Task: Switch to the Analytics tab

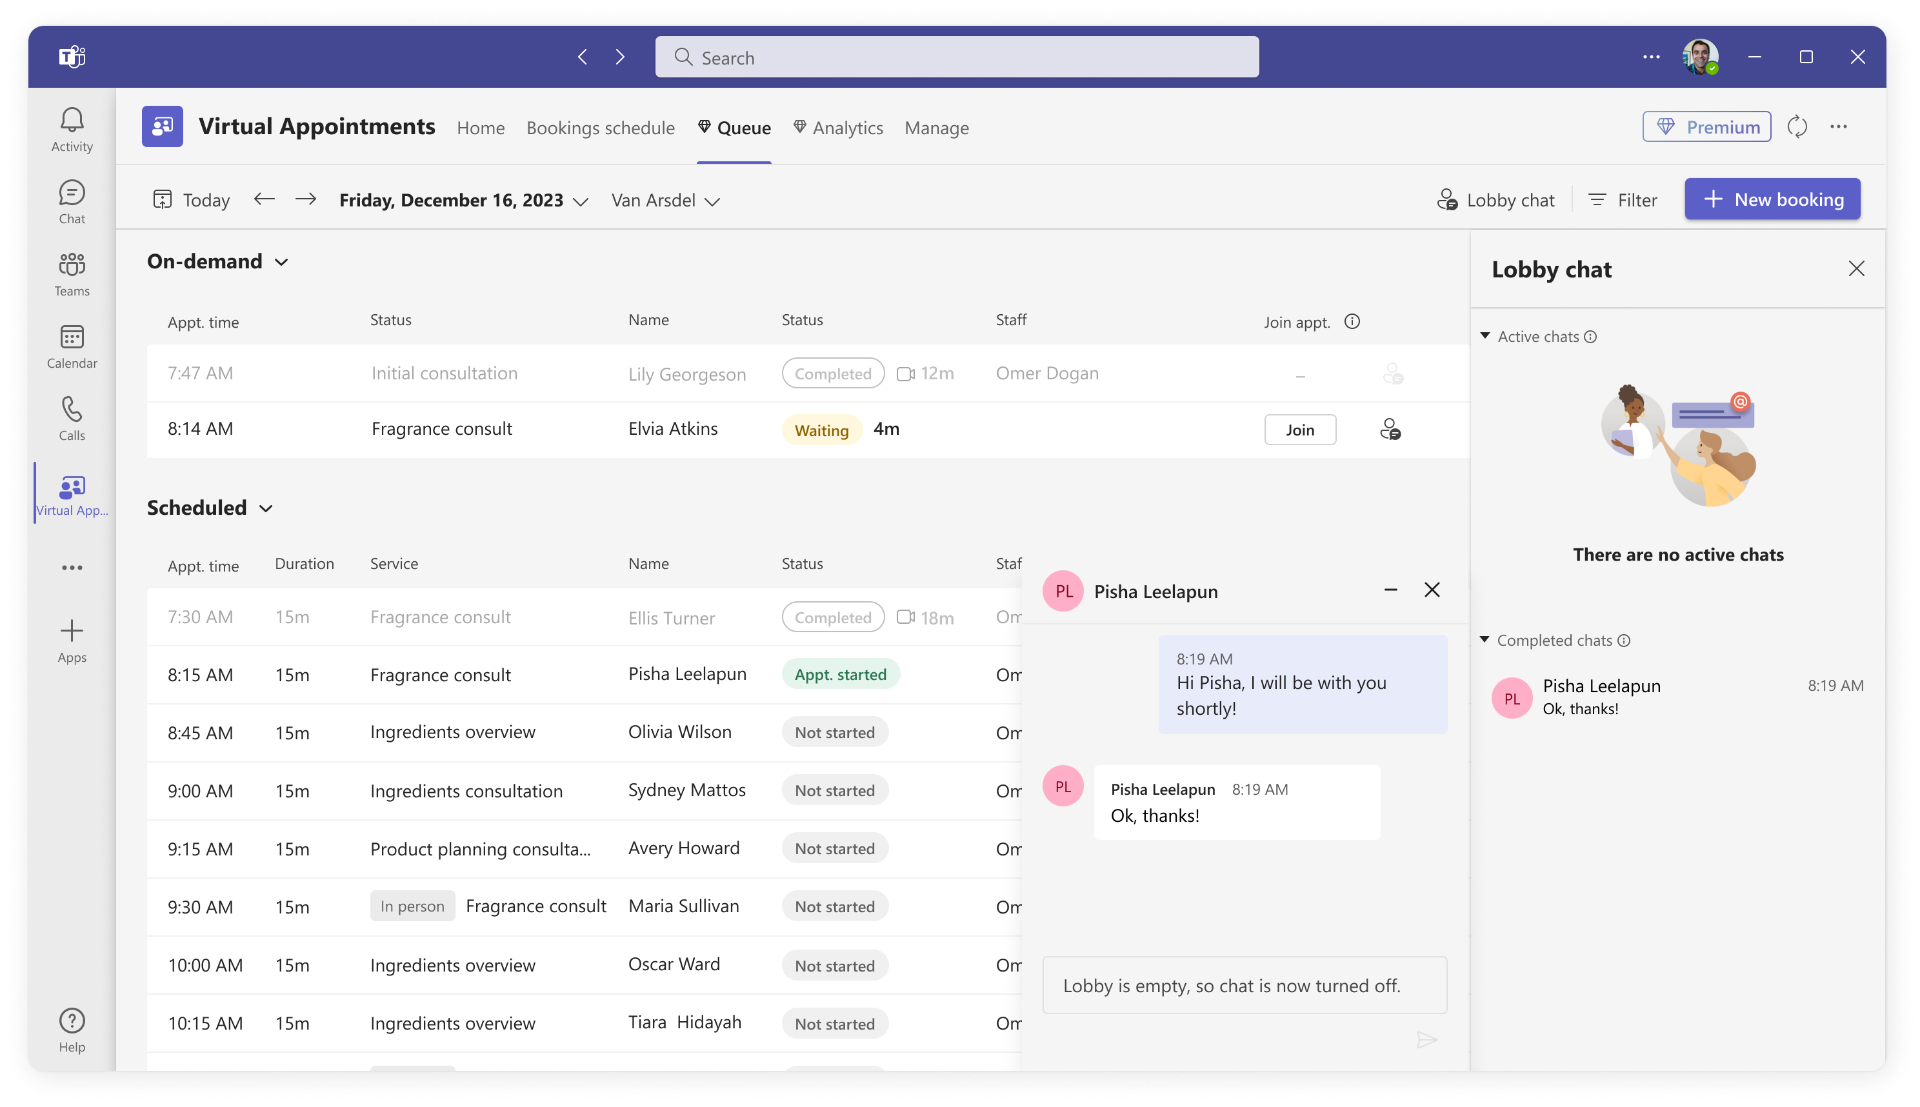Action: point(838,128)
